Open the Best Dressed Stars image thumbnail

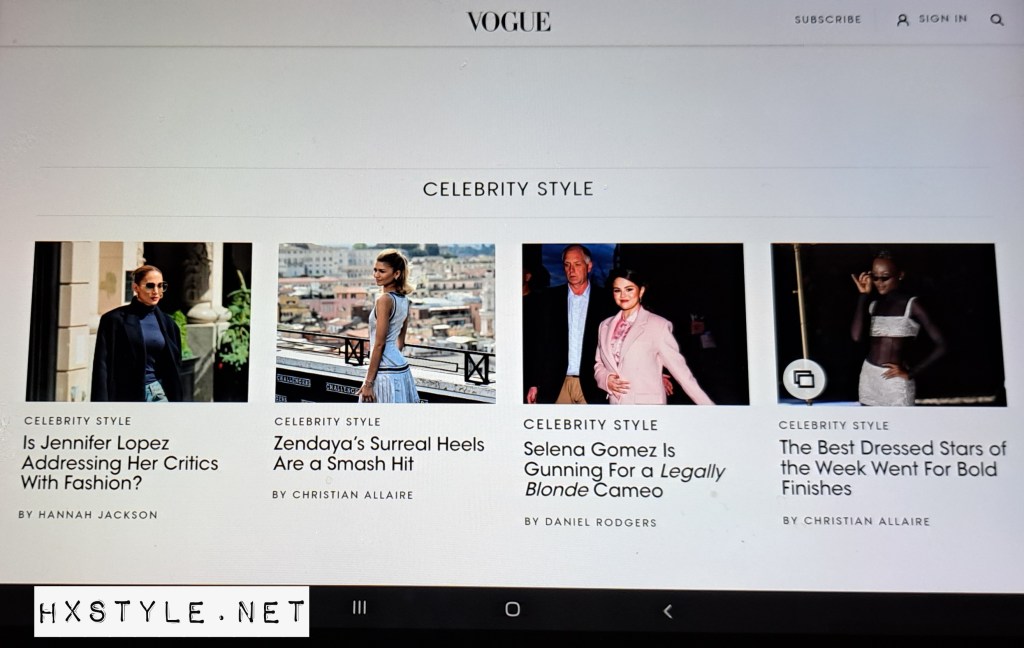click(888, 325)
